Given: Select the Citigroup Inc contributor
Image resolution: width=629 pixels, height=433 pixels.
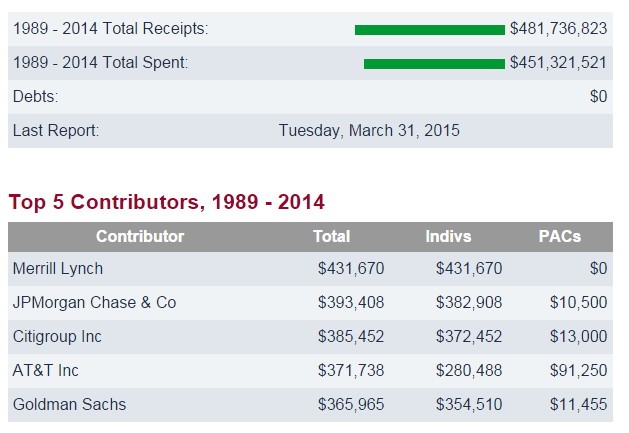Looking at the screenshot, I should point(57,336).
